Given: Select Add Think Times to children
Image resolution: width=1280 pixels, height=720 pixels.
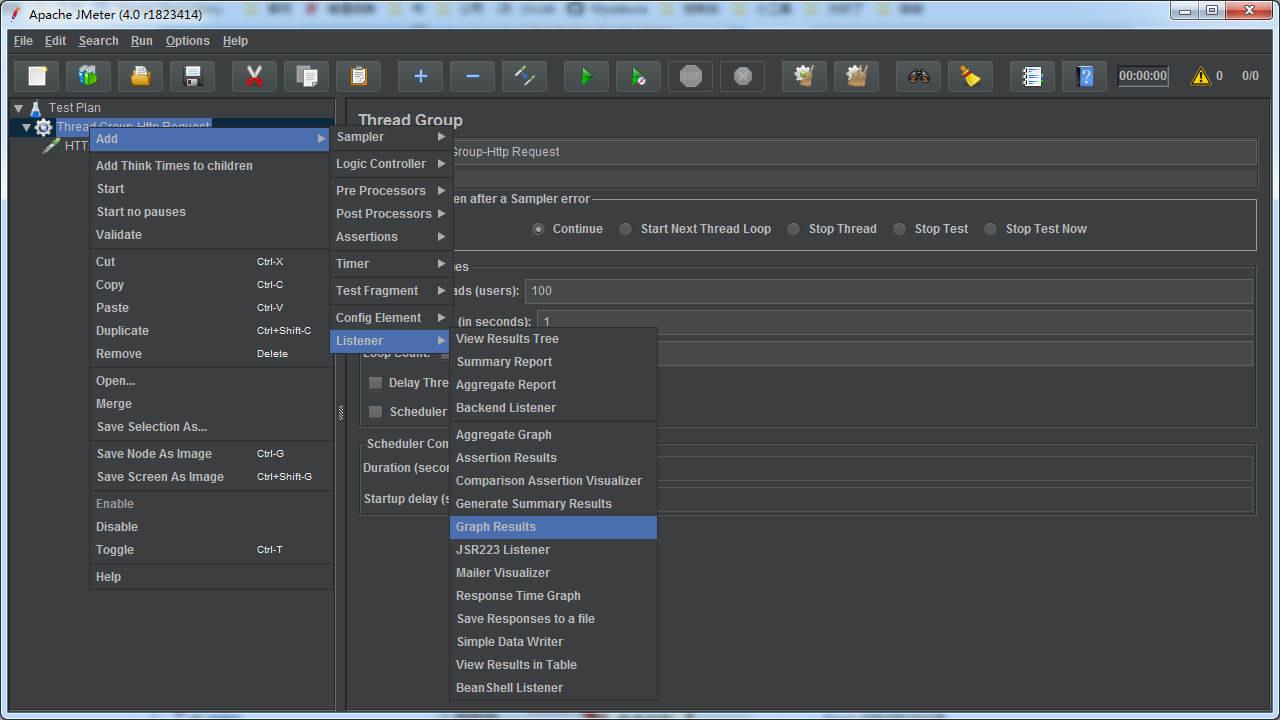Looking at the screenshot, I should click(x=211, y=166).
